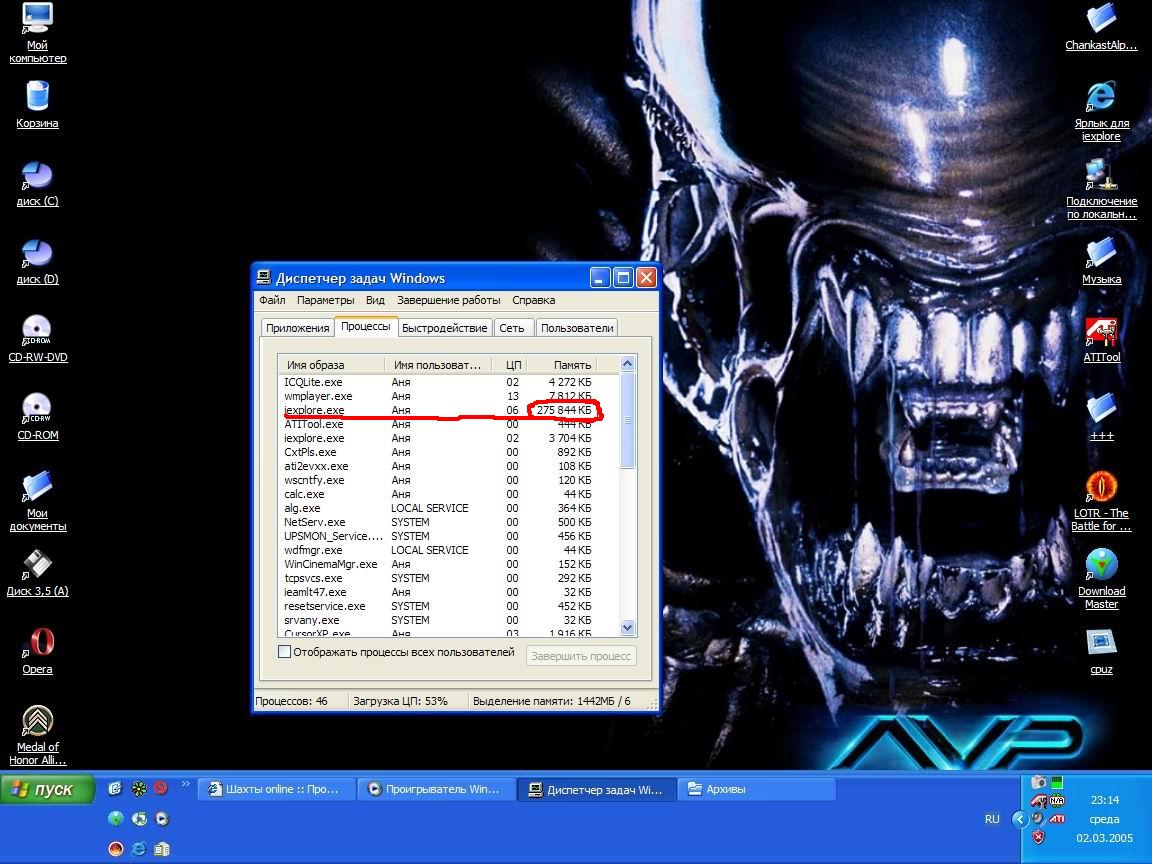Launch LOTR - The Battle for shortcut
Image resolution: width=1152 pixels, height=864 pixels.
click(1101, 501)
